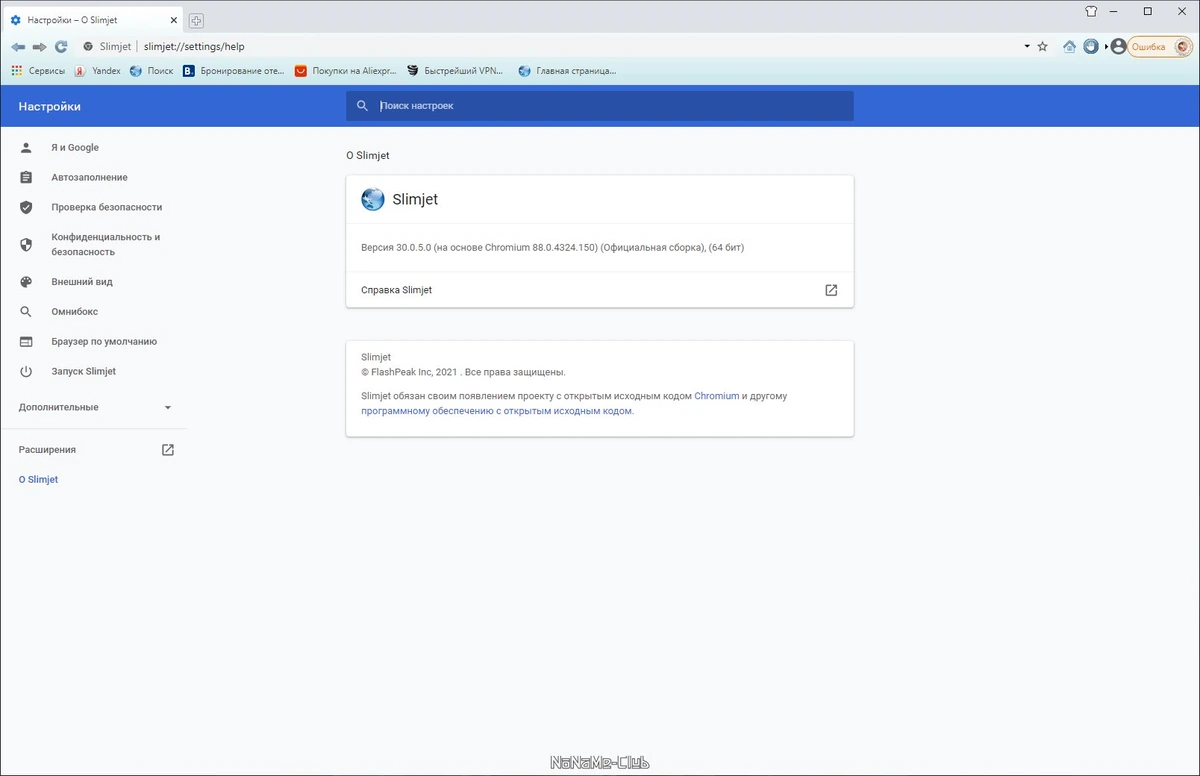The image size is (1200, 776).
Task: Click the 'Slimjet' site chip in address bar
Action: point(107,46)
